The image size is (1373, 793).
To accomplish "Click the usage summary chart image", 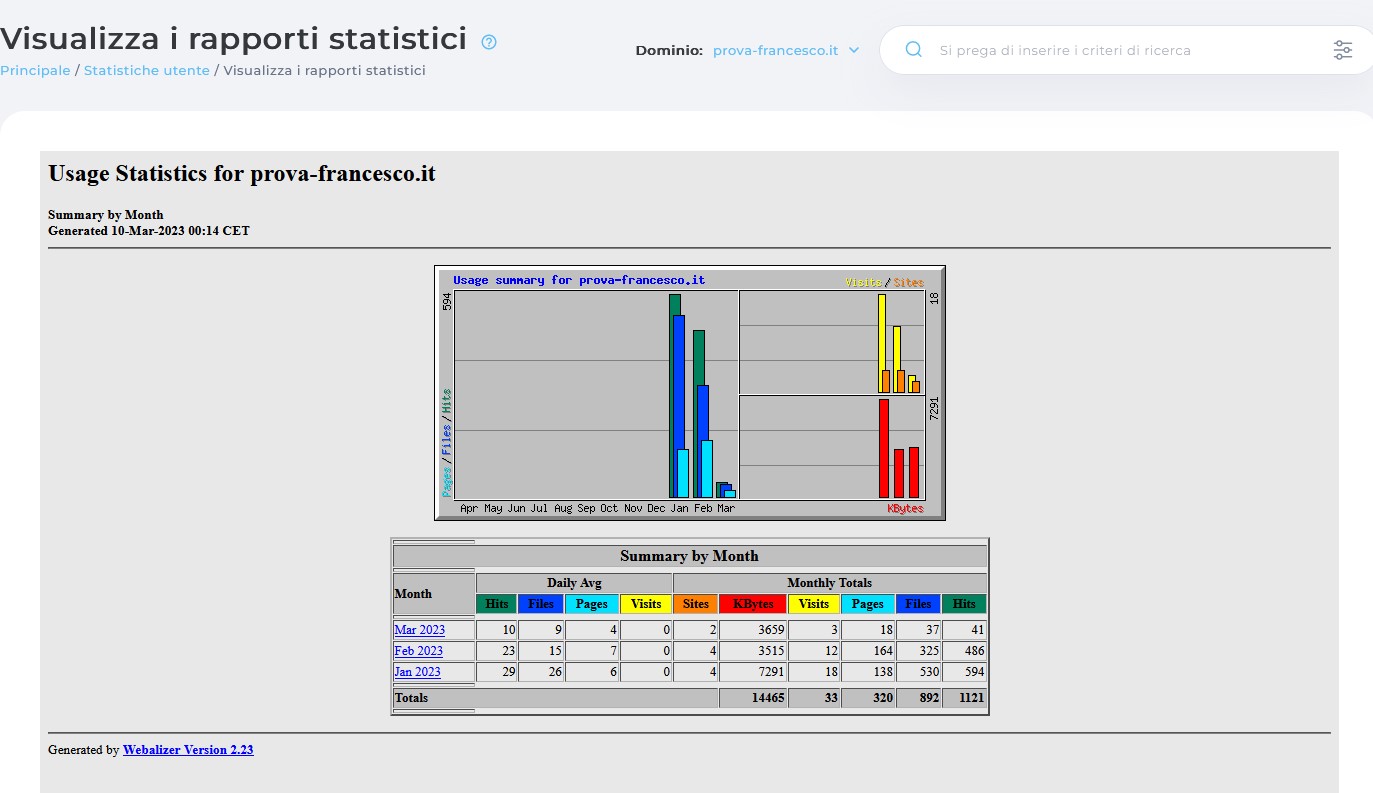I will click(x=690, y=393).
